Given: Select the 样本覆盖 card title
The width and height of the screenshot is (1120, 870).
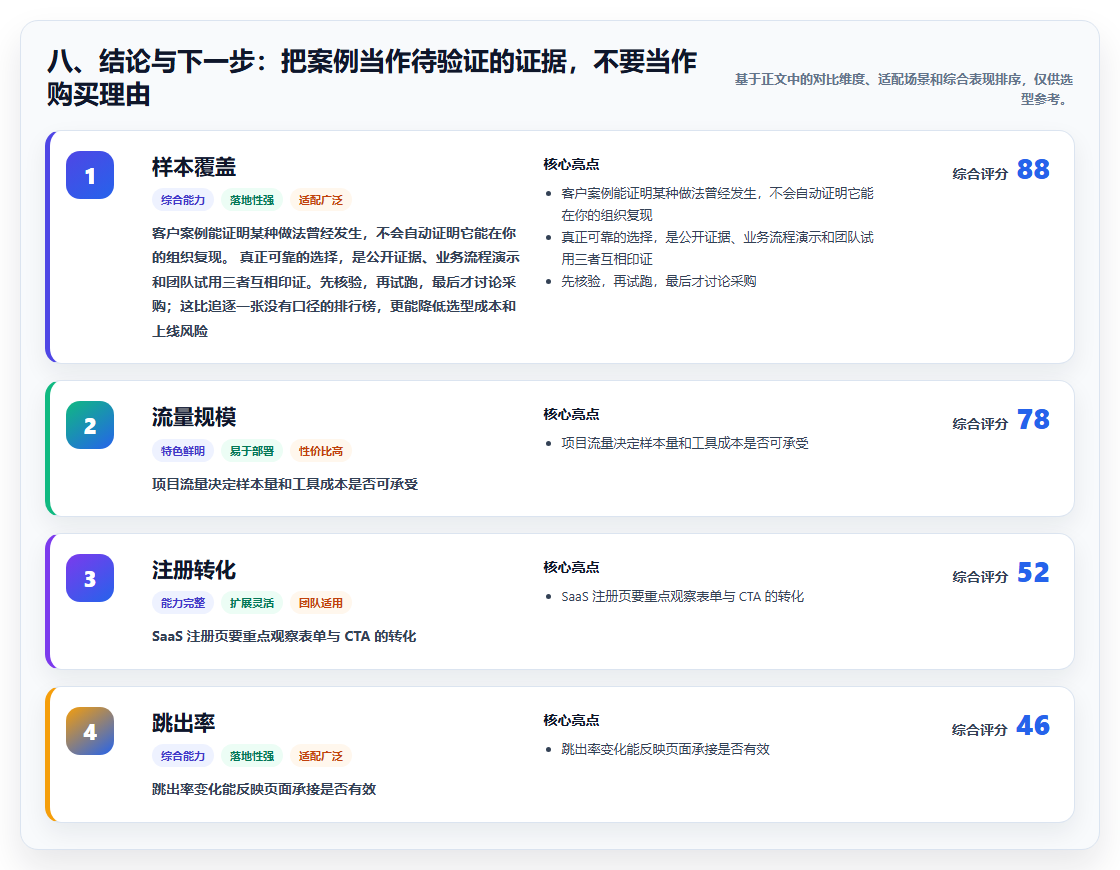Looking at the screenshot, I should 194,167.
